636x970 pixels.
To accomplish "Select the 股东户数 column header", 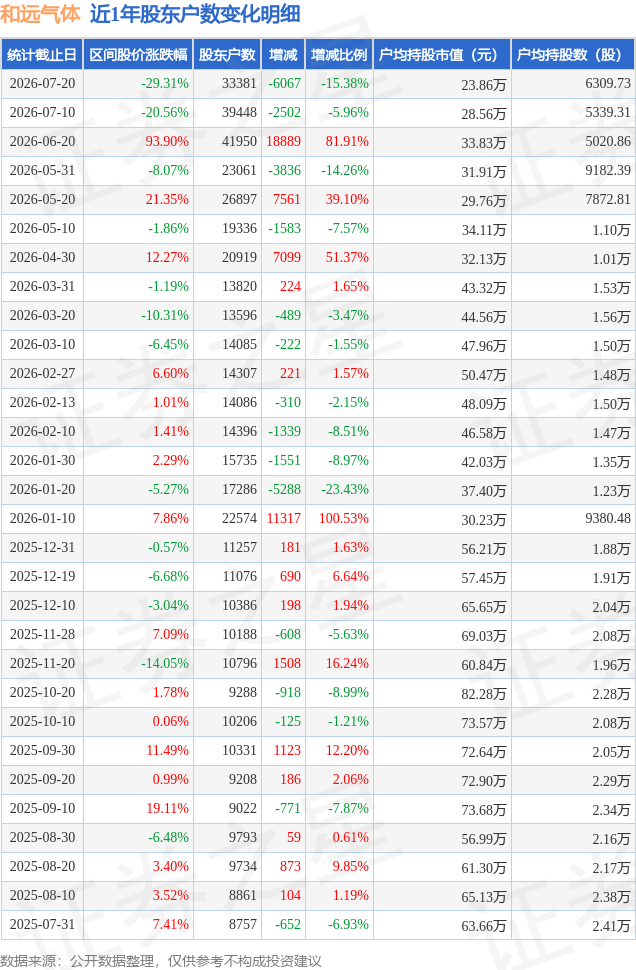I will [227, 54].
